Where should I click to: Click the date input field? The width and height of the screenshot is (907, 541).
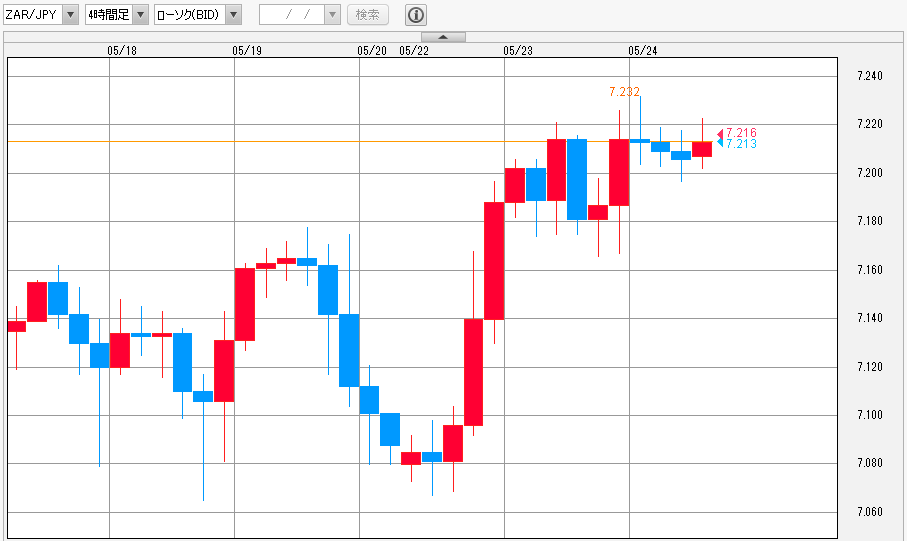click(x=292, y=14)
